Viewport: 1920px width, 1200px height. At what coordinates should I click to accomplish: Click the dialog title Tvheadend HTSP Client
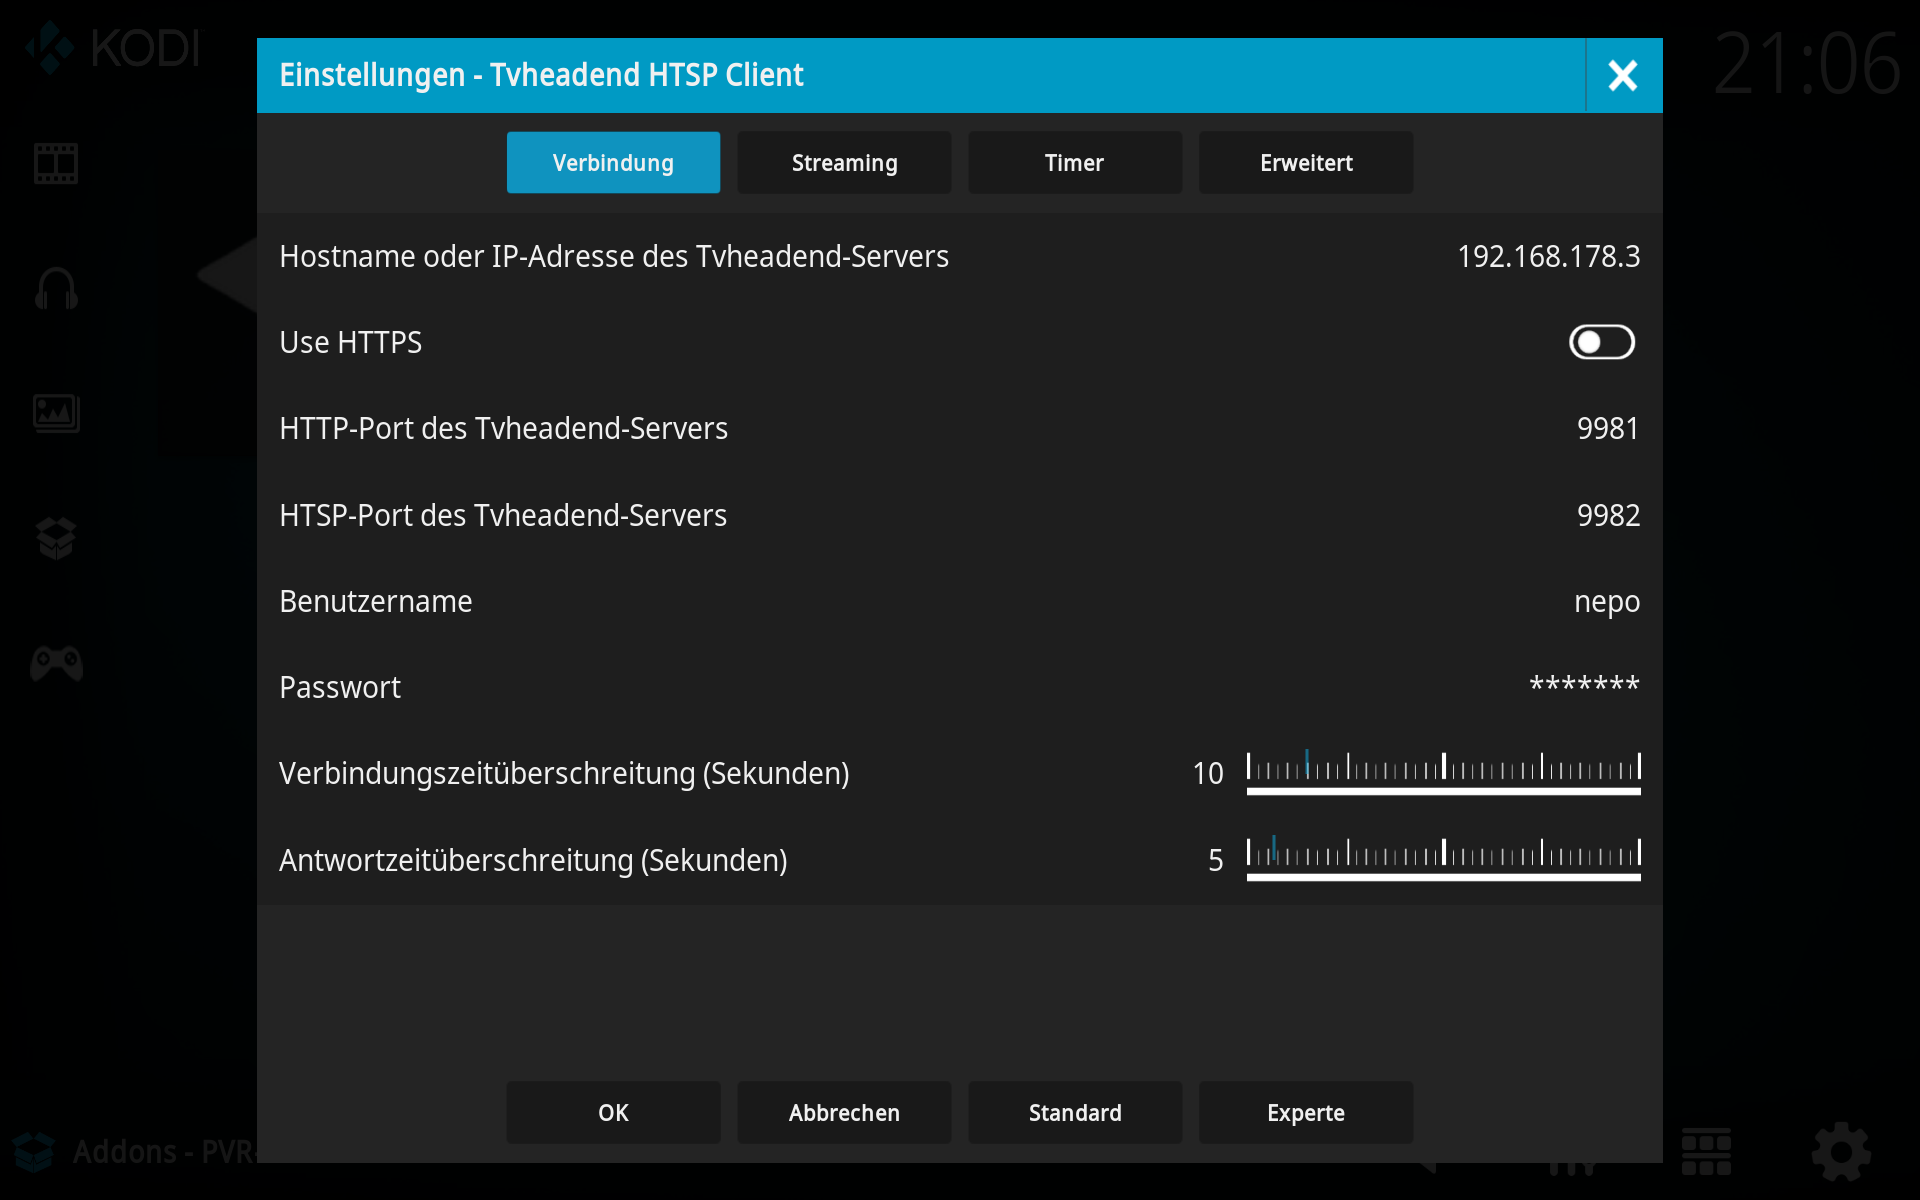pyautogui.click(x=647, y=75)
